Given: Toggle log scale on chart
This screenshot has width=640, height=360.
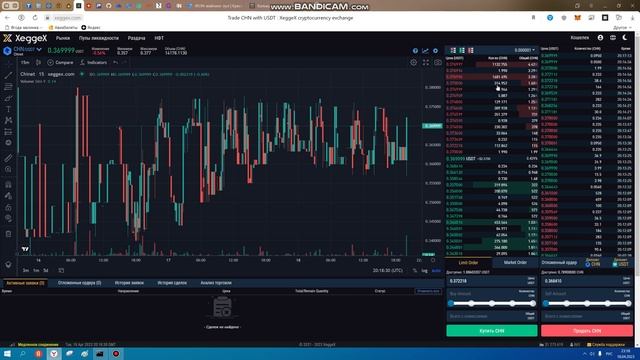Looking at the screenshot, I should [x=424, y=271].
